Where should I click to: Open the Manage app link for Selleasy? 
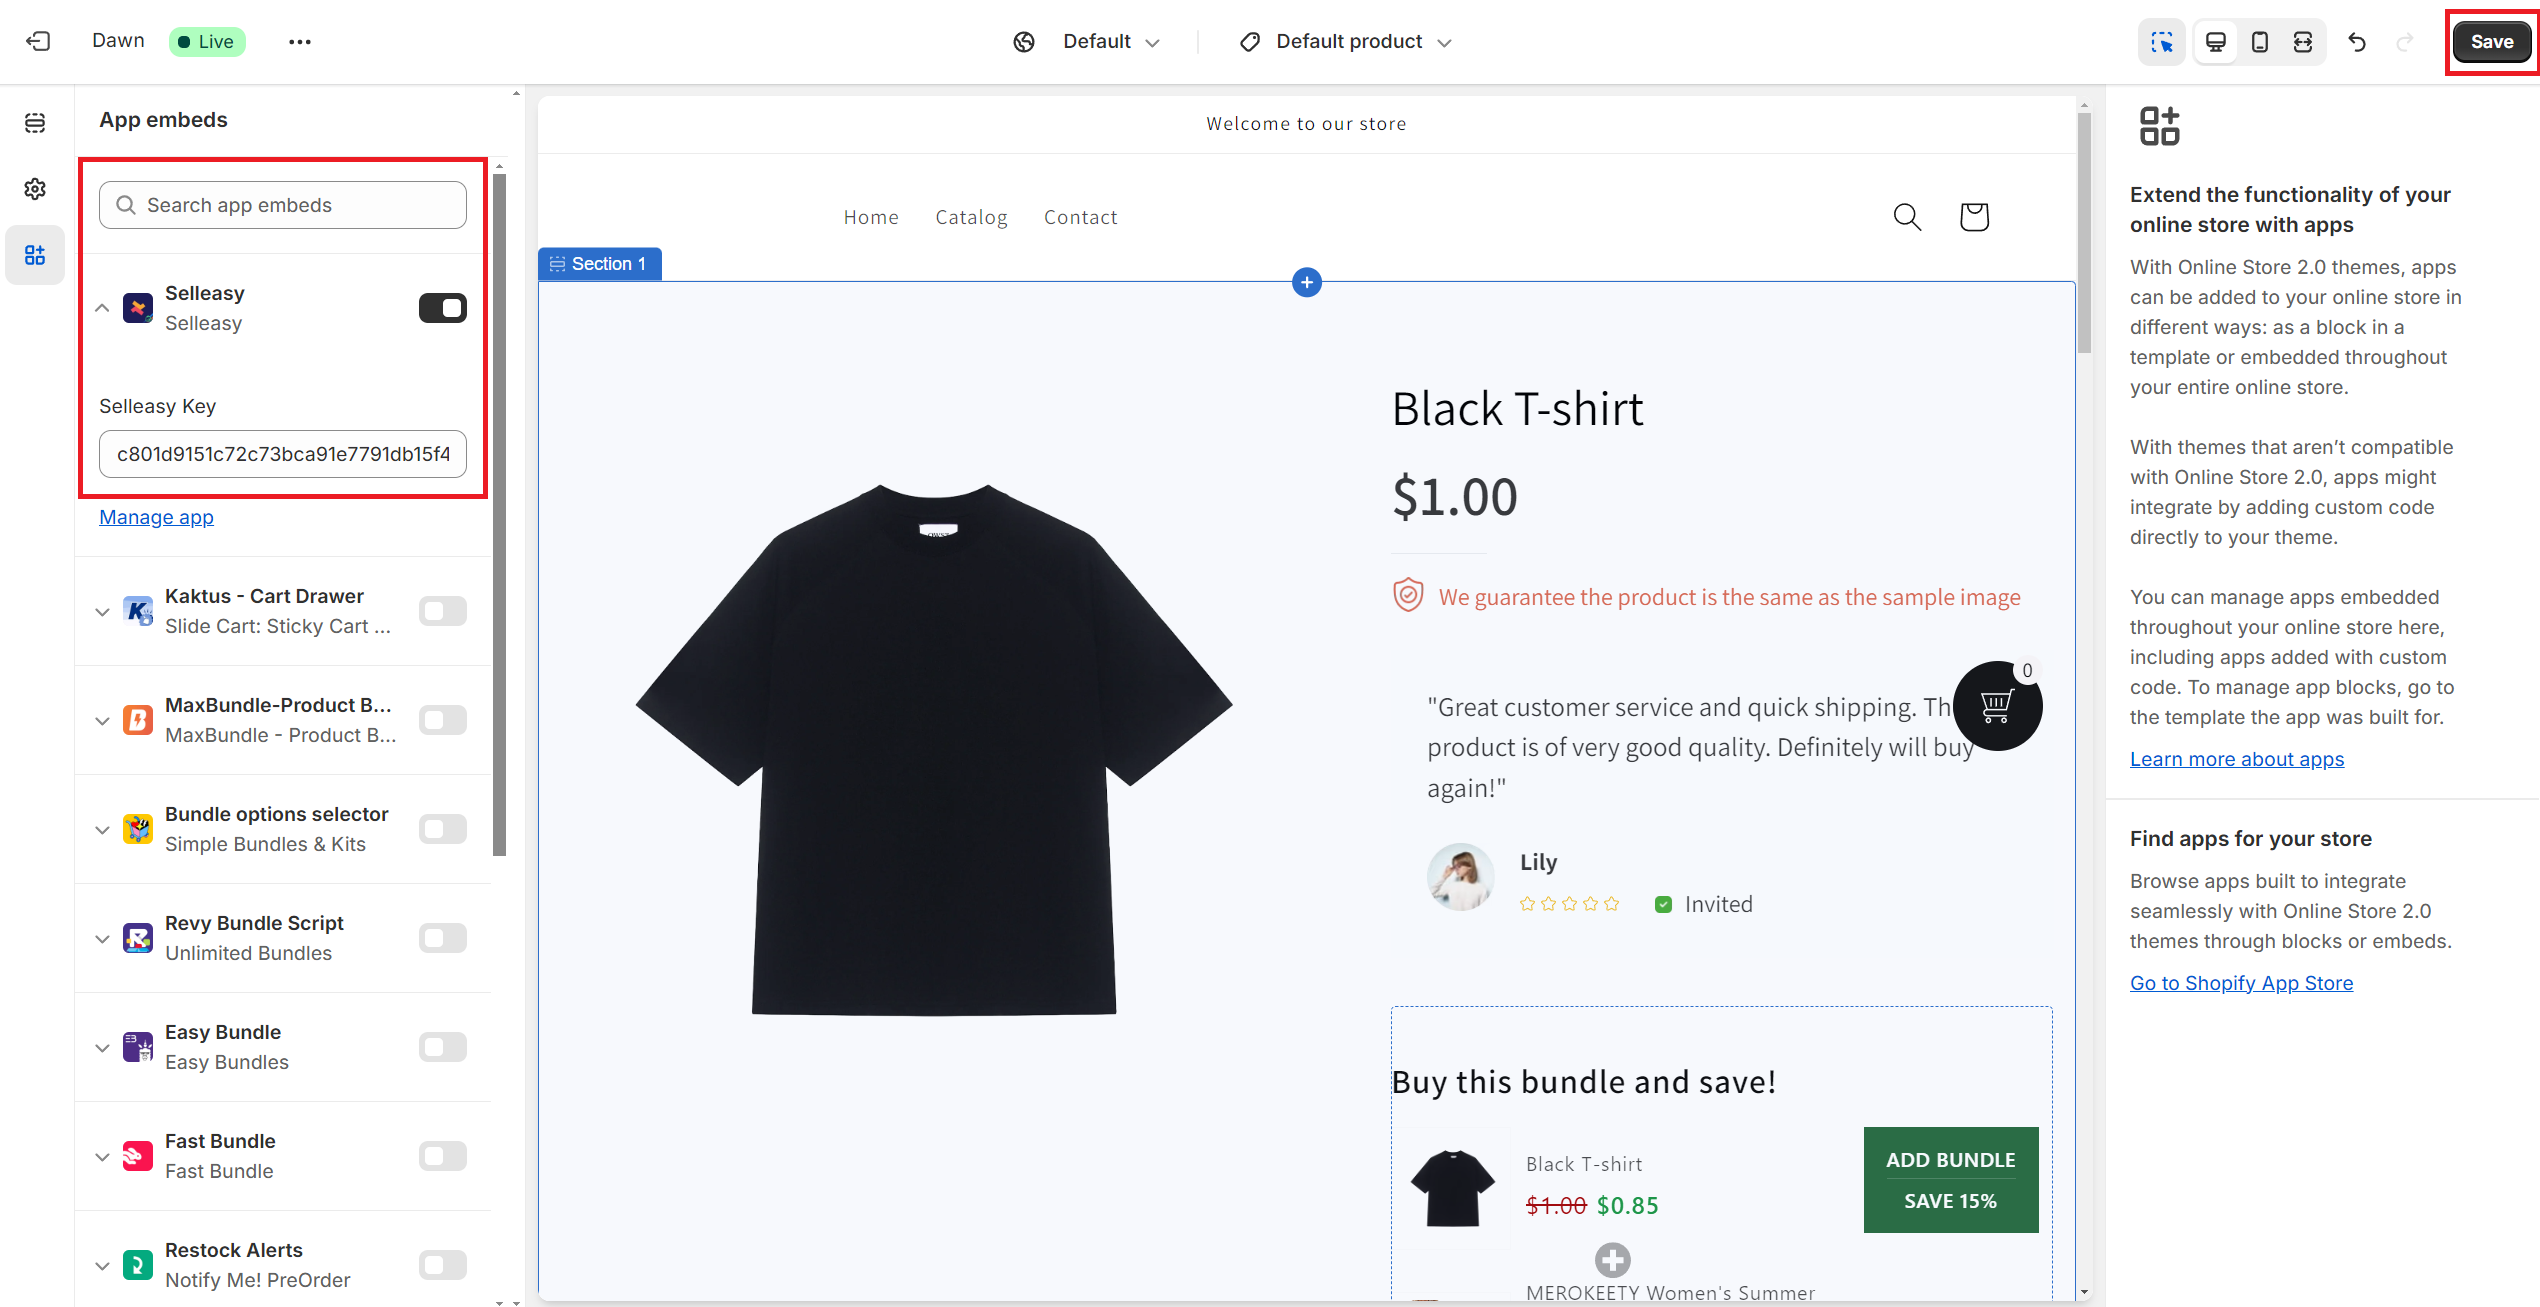click(x=156, y=517)
